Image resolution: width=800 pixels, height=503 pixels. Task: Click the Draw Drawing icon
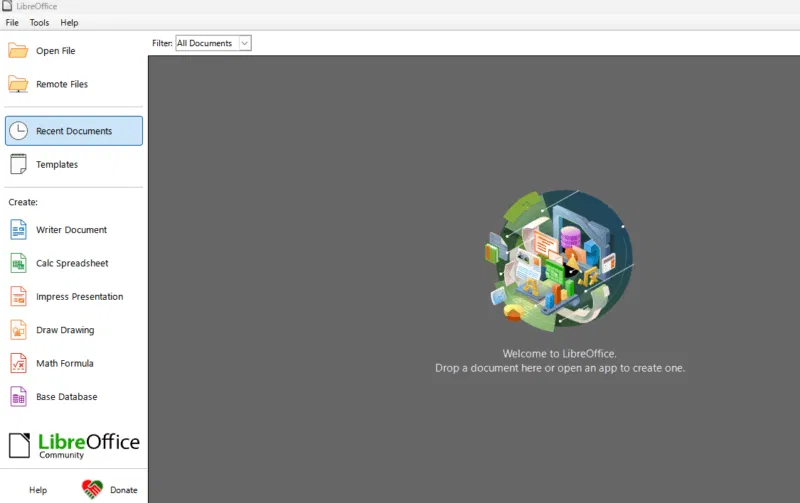(x=19, y=330)
